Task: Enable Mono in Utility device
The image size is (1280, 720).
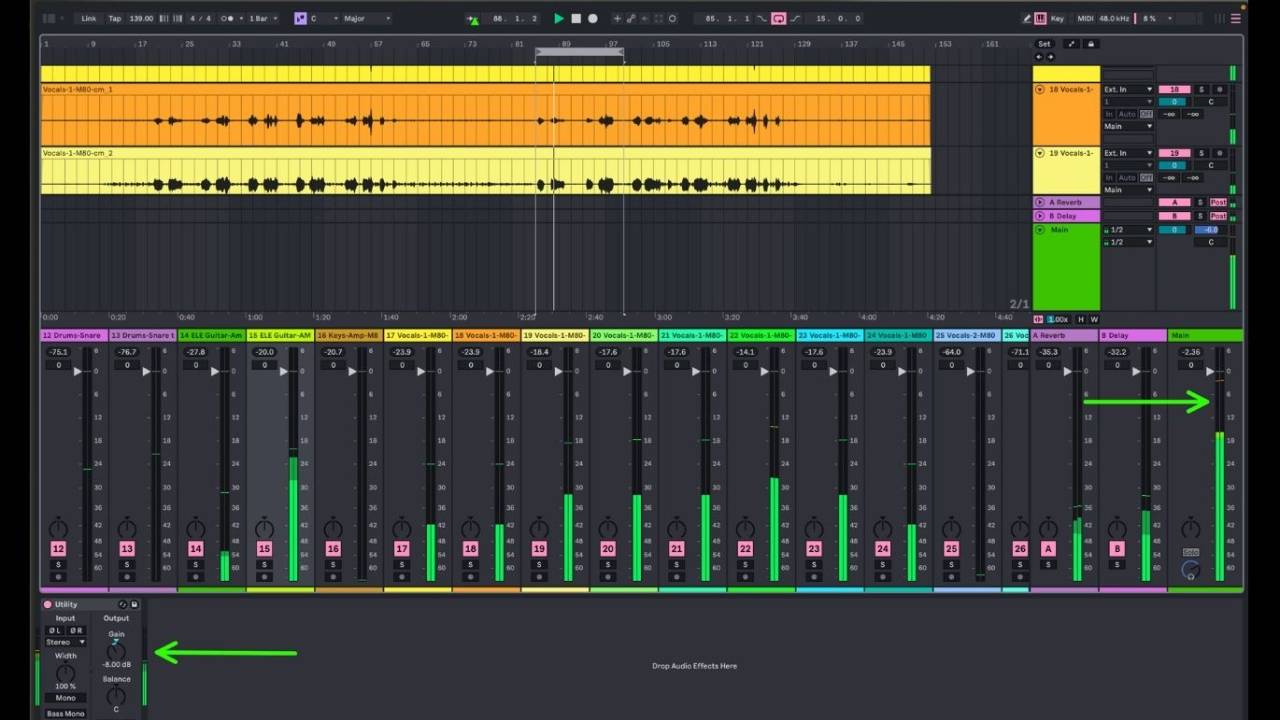Action: (x=65, y=698)
